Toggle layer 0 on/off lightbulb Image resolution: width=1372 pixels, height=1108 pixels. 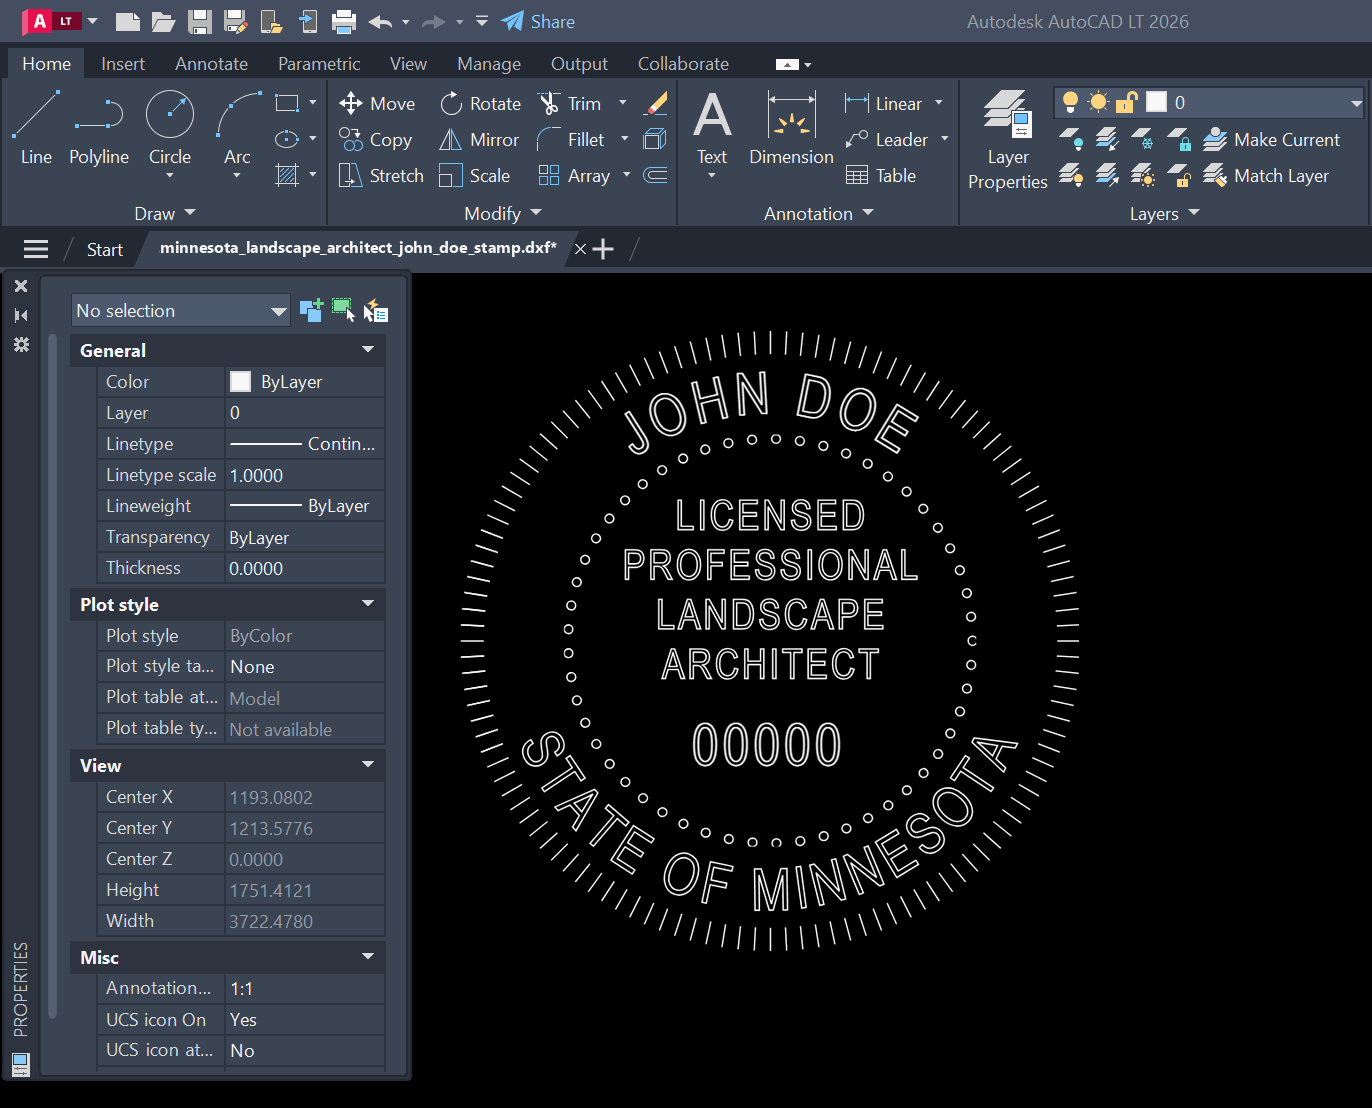tap(1070, 102)
